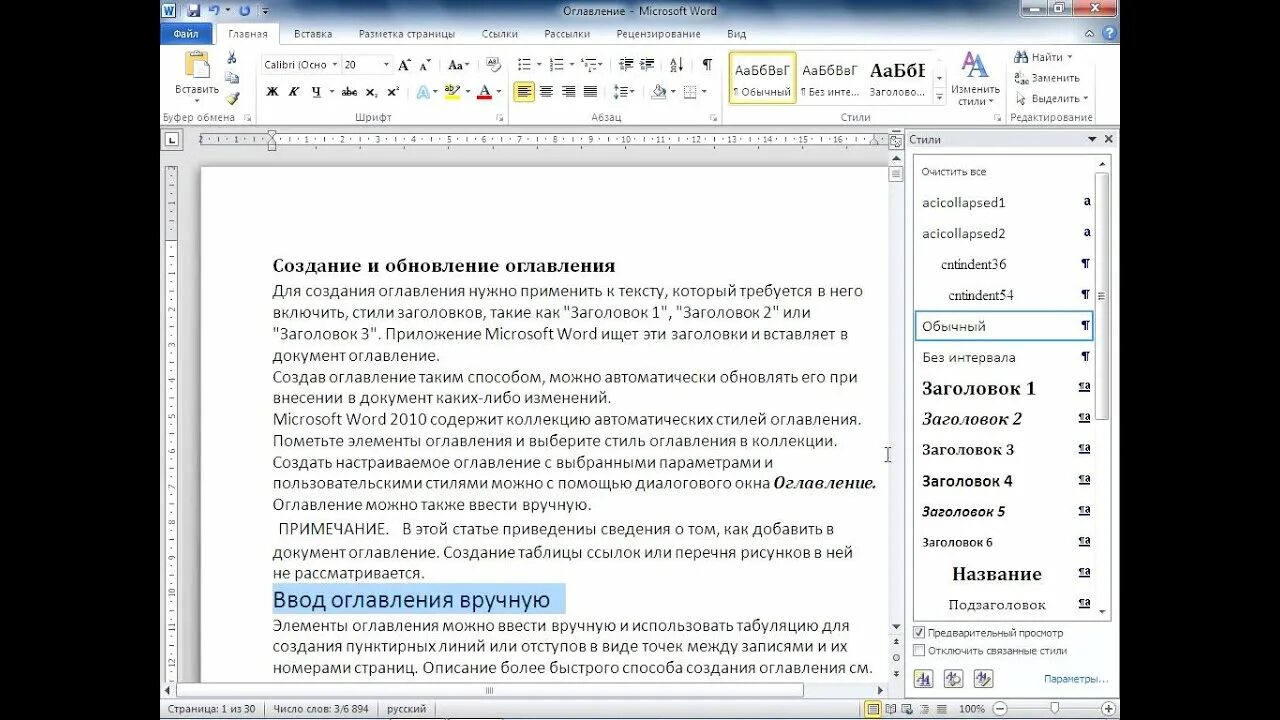Open borders dropdown arrow

(x=702, y=92)
